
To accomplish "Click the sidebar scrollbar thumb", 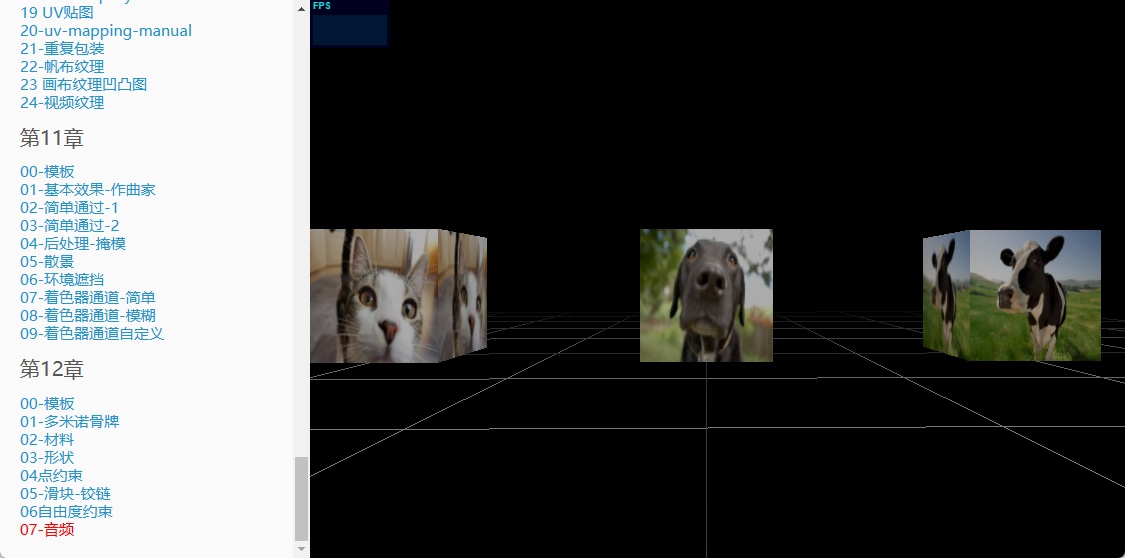I will 301,498.
